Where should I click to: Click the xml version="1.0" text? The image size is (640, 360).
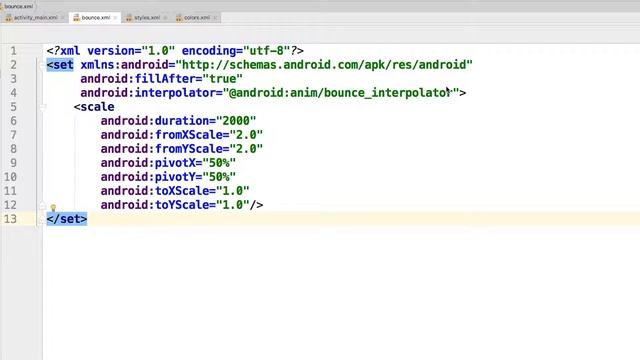118,51
